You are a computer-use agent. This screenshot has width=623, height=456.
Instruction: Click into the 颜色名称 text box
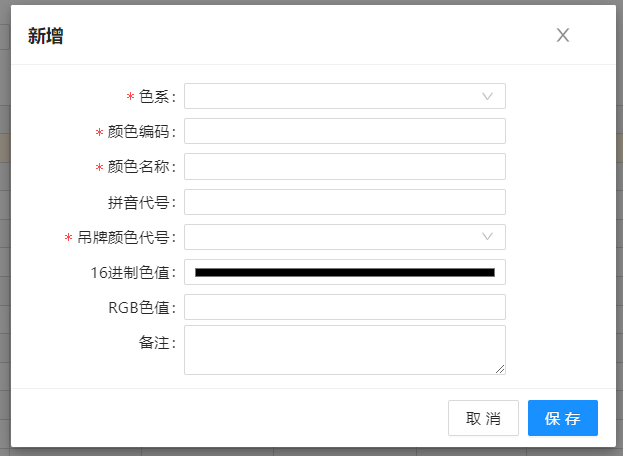coord(344,166)
